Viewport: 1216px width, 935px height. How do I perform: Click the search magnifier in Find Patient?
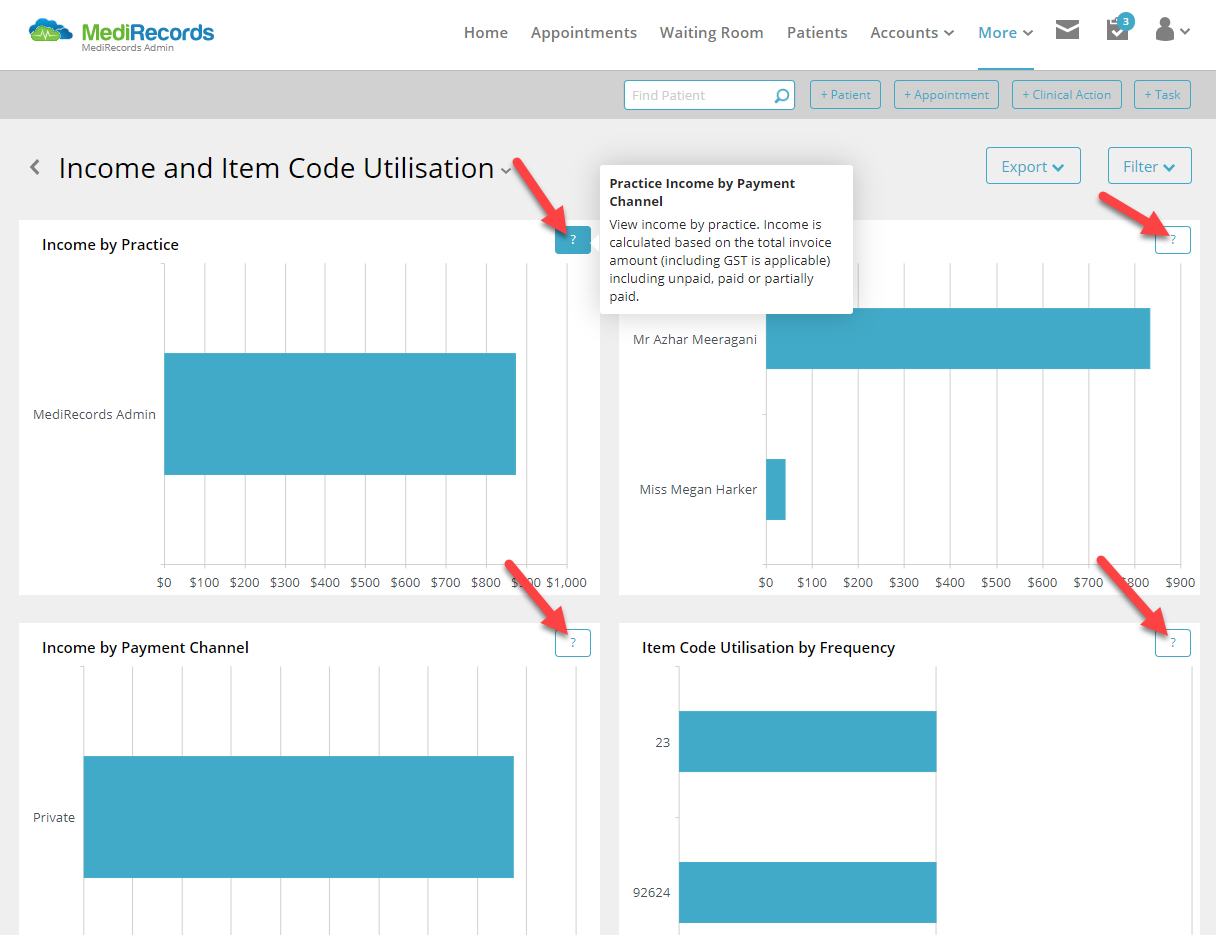782,96
